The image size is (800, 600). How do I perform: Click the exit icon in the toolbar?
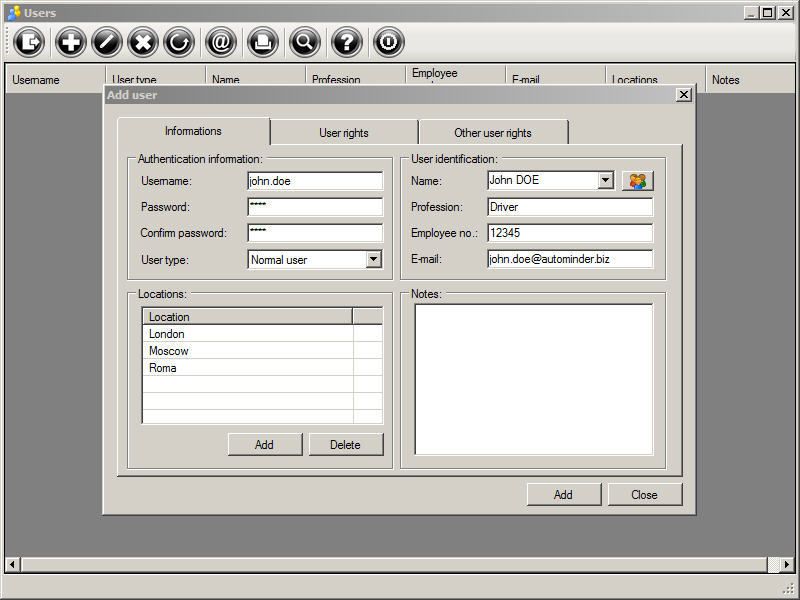[x=30, y=42]
